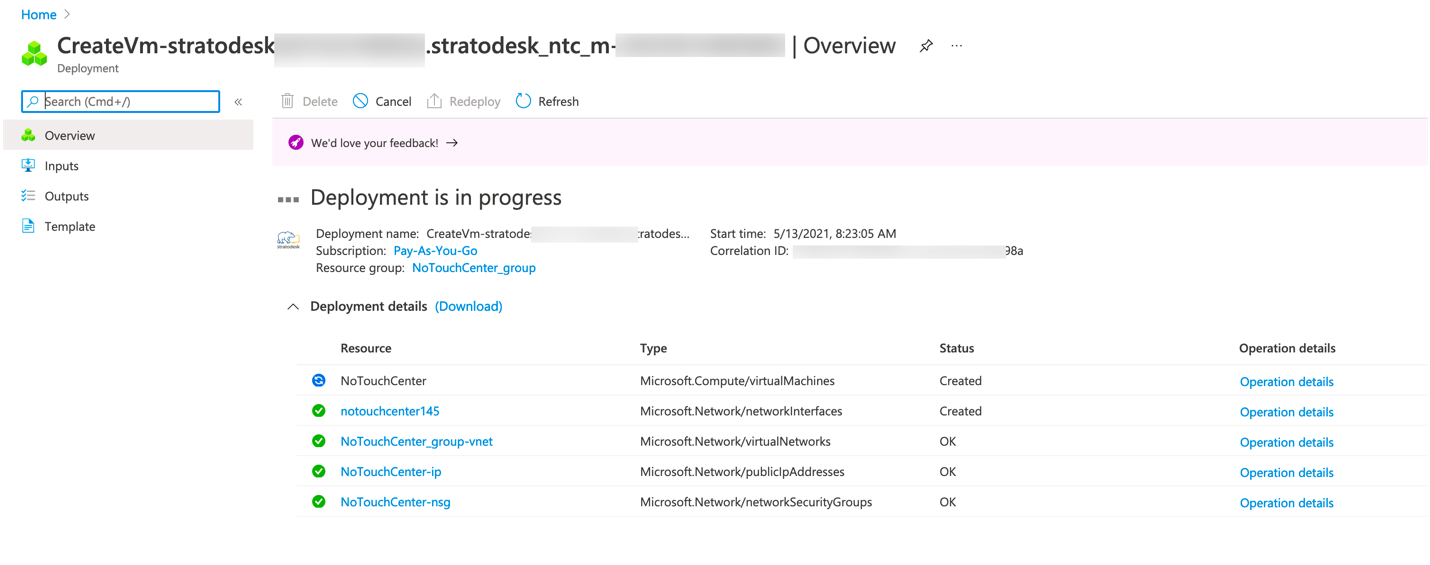
Task: Click the green cubes deployment icon
Action: [35, 53]
